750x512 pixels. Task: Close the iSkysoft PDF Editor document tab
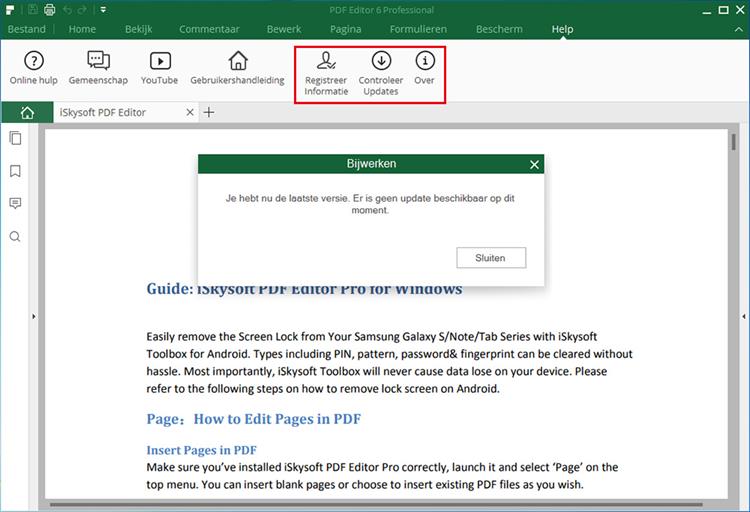click(x=190, y=112)
